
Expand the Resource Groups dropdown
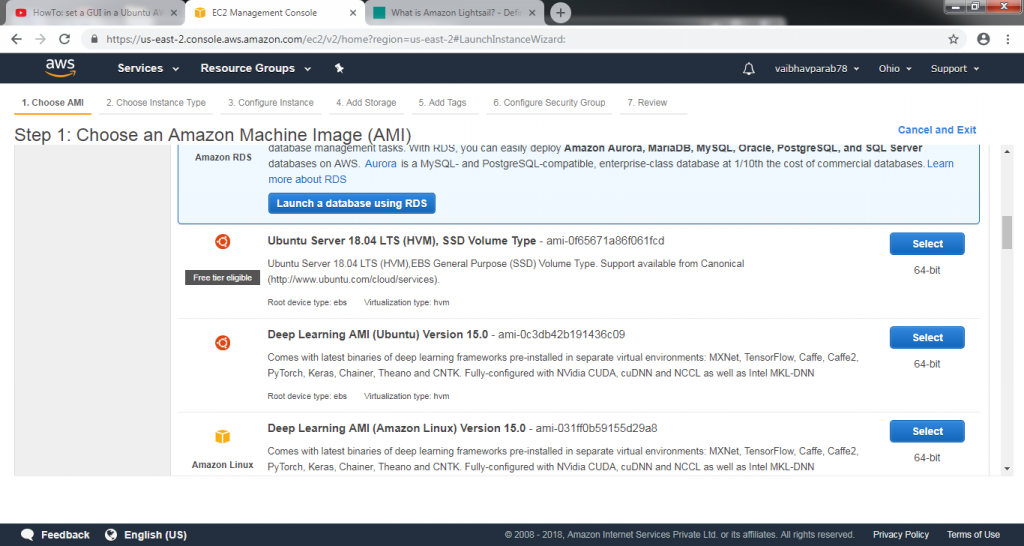click(256, 68)
